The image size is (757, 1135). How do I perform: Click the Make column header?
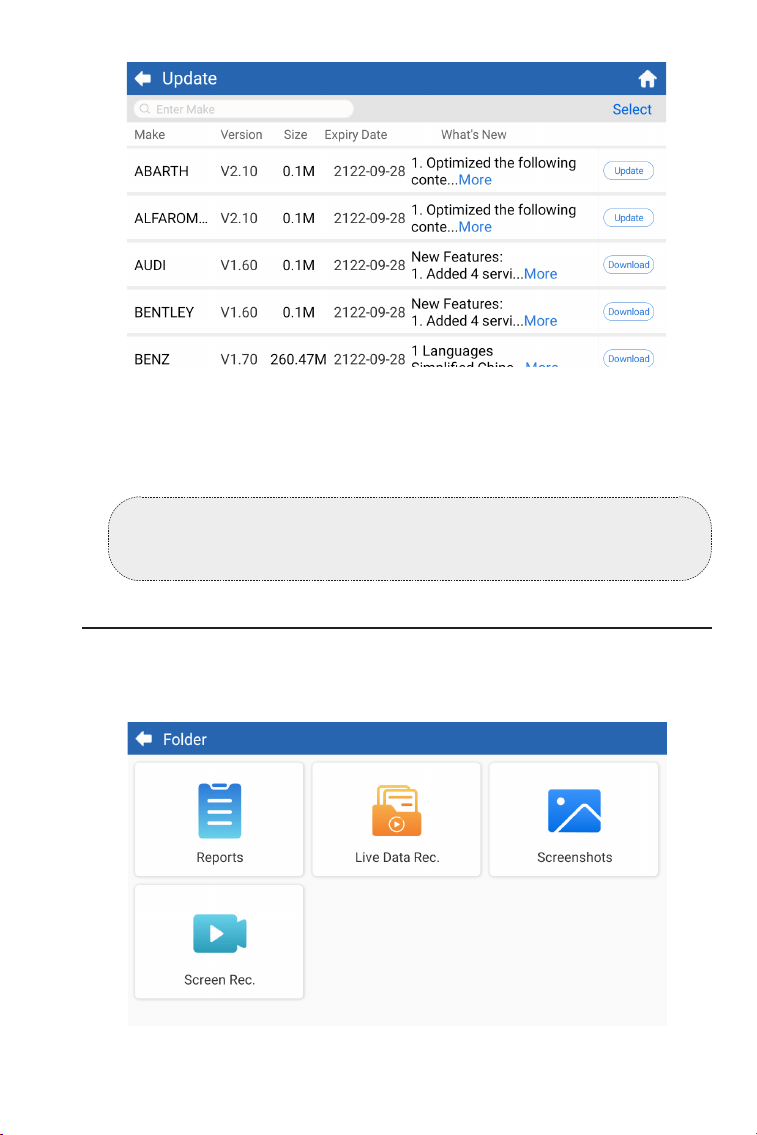coord(149,135)
